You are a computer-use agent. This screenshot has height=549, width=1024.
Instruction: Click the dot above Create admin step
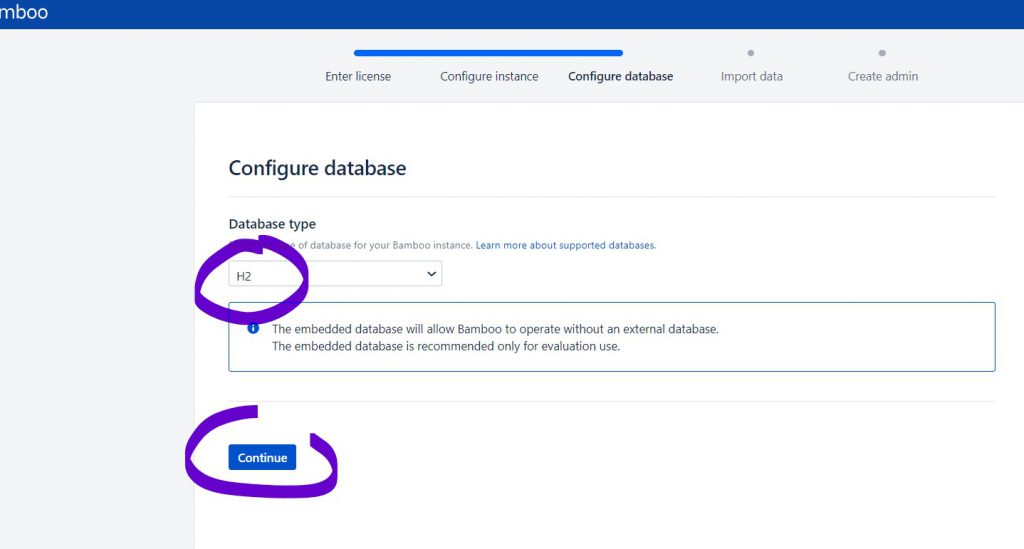click(882, 53)
